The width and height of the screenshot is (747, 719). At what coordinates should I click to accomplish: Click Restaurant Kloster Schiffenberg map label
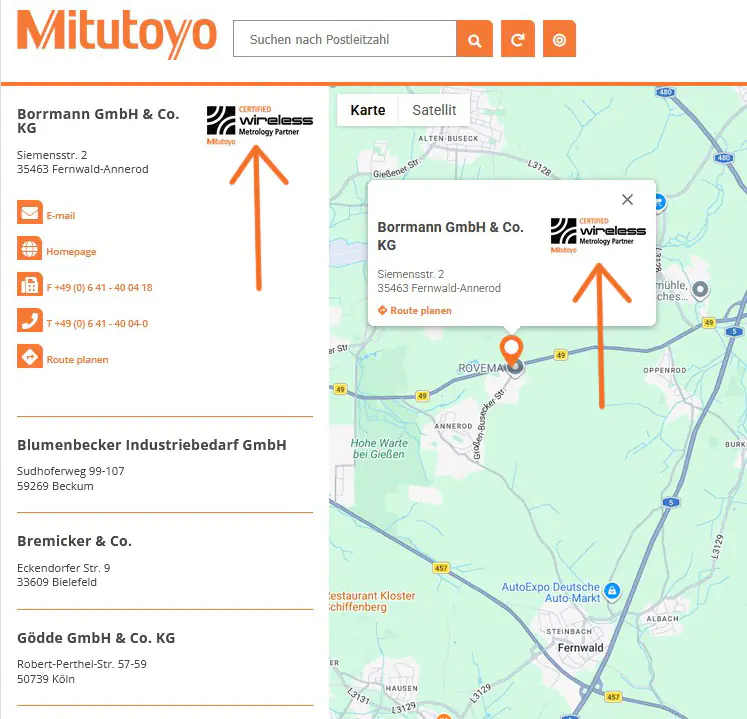pyautogui.click(x=371, y=601)
